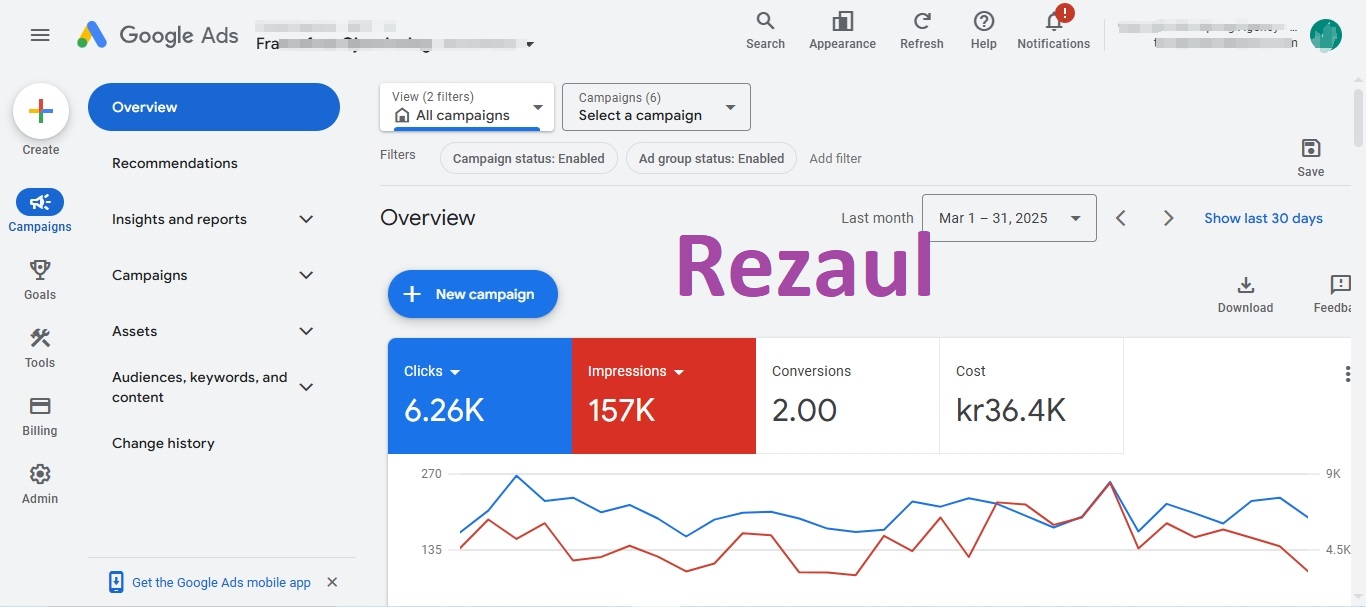This screenshot has width=1366, height=607.
Task: Click the 4.5K right axis label
Action: click(x=1338, y=549)
